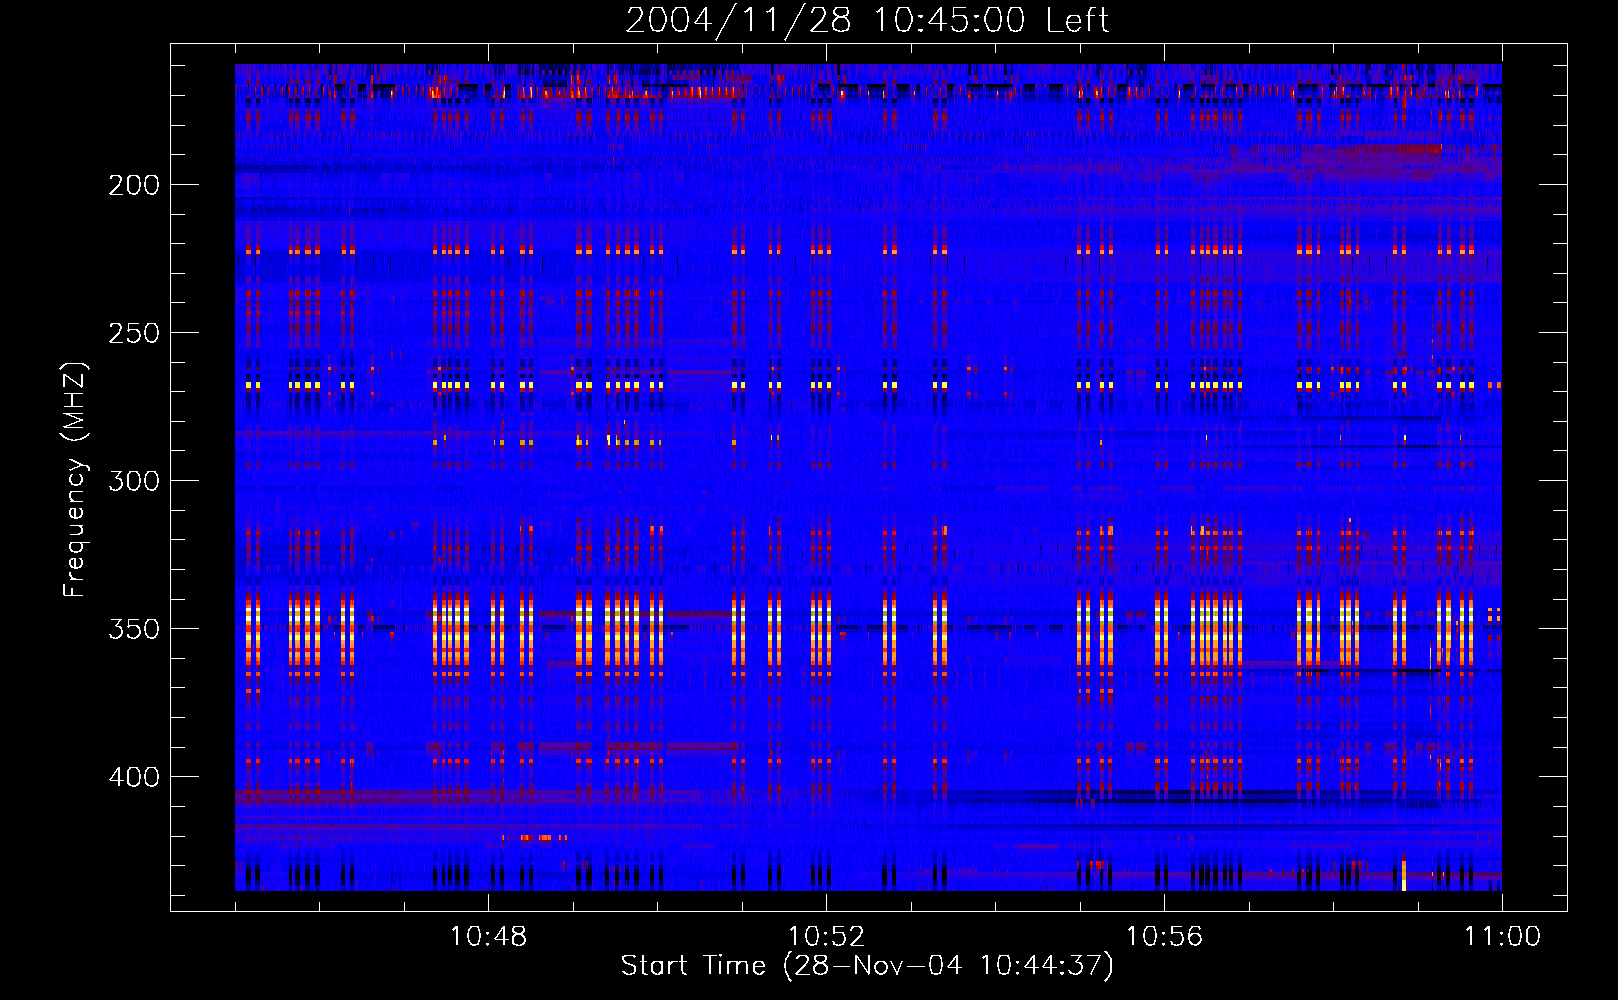This screenshot has height=1000, width=1618.
Task: Click the 350 frequency tick label
Action: tap(134, 629)
